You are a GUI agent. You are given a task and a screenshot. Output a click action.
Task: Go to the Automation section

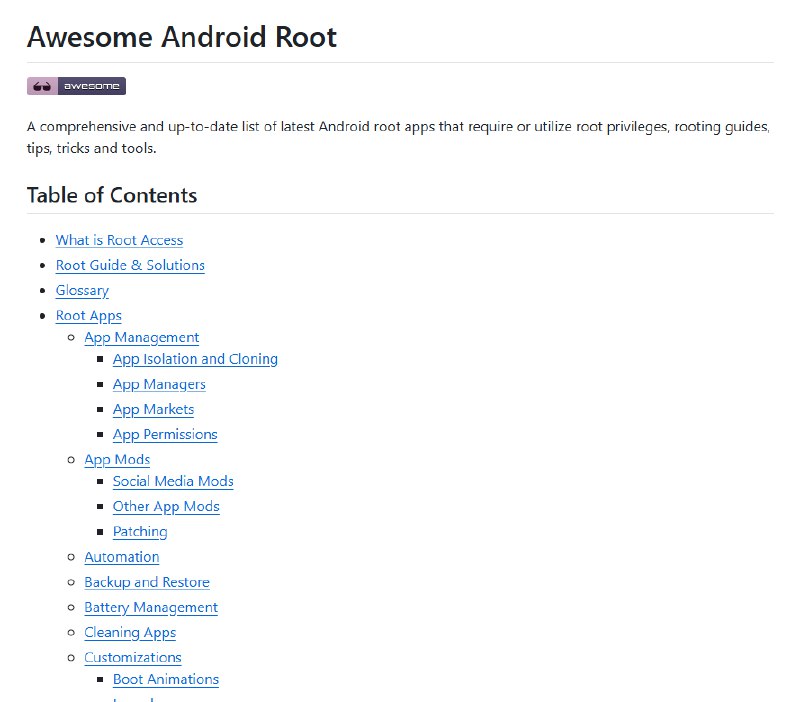[122, 557]
